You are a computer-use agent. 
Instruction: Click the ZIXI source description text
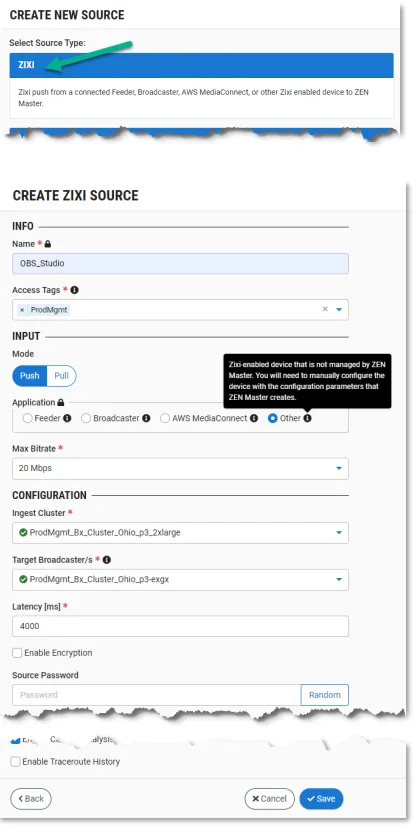pyautogui.click(x=193, y=96)
